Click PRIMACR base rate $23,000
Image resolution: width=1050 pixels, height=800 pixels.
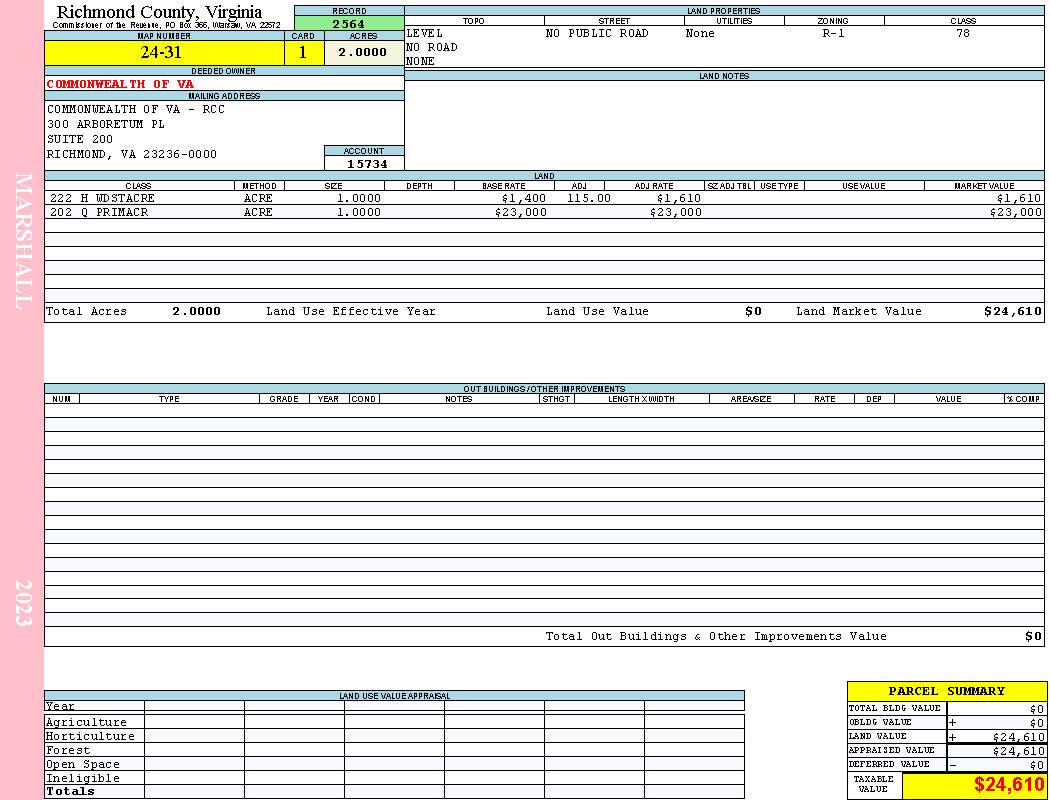click(x=521, y=212)
